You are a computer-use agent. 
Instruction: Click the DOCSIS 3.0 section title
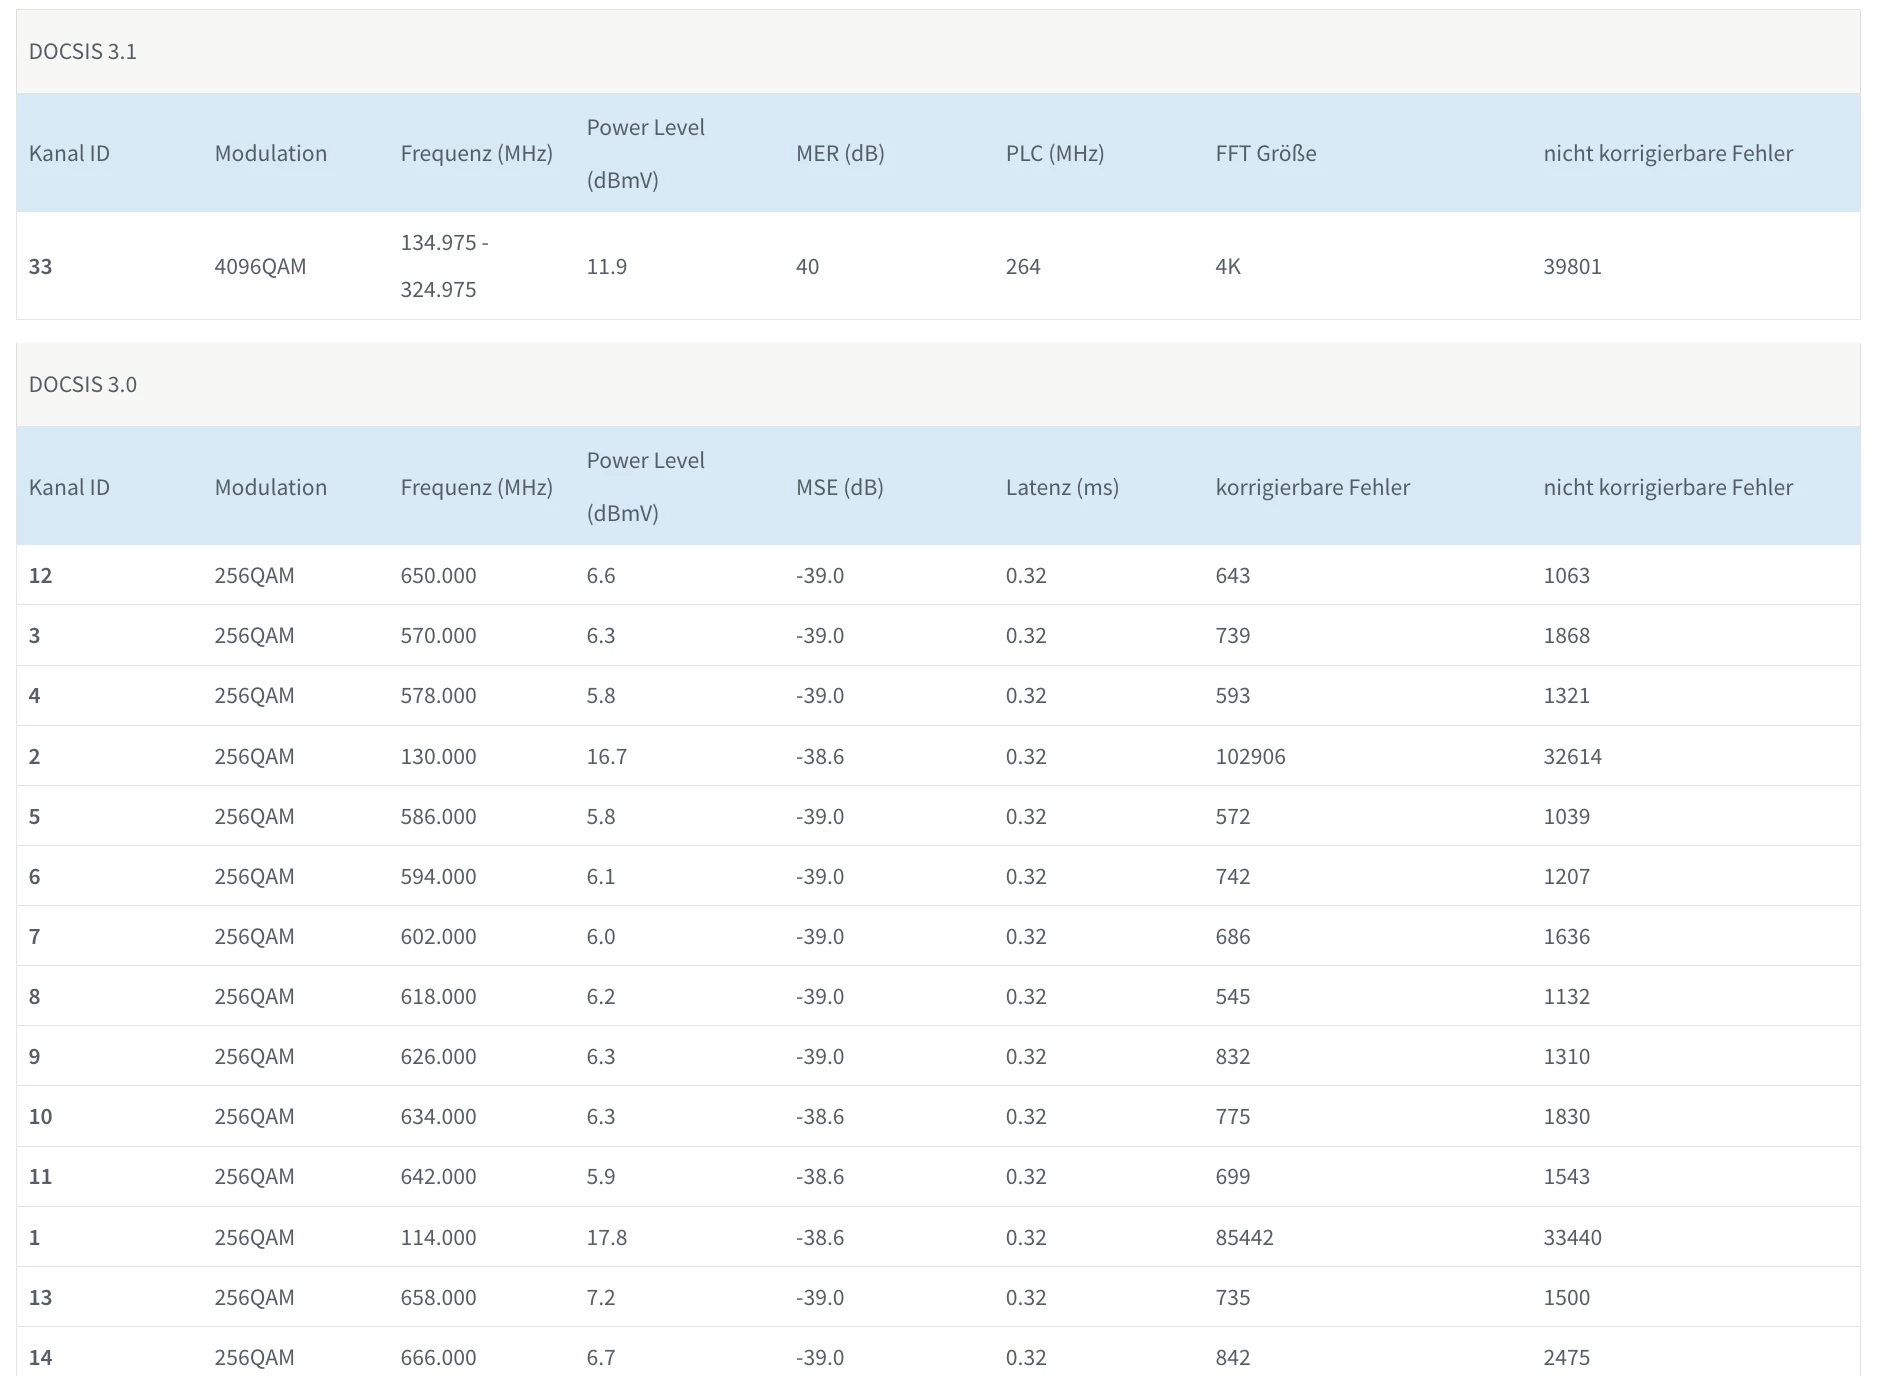pyautogui.click(x=82, y=385)
